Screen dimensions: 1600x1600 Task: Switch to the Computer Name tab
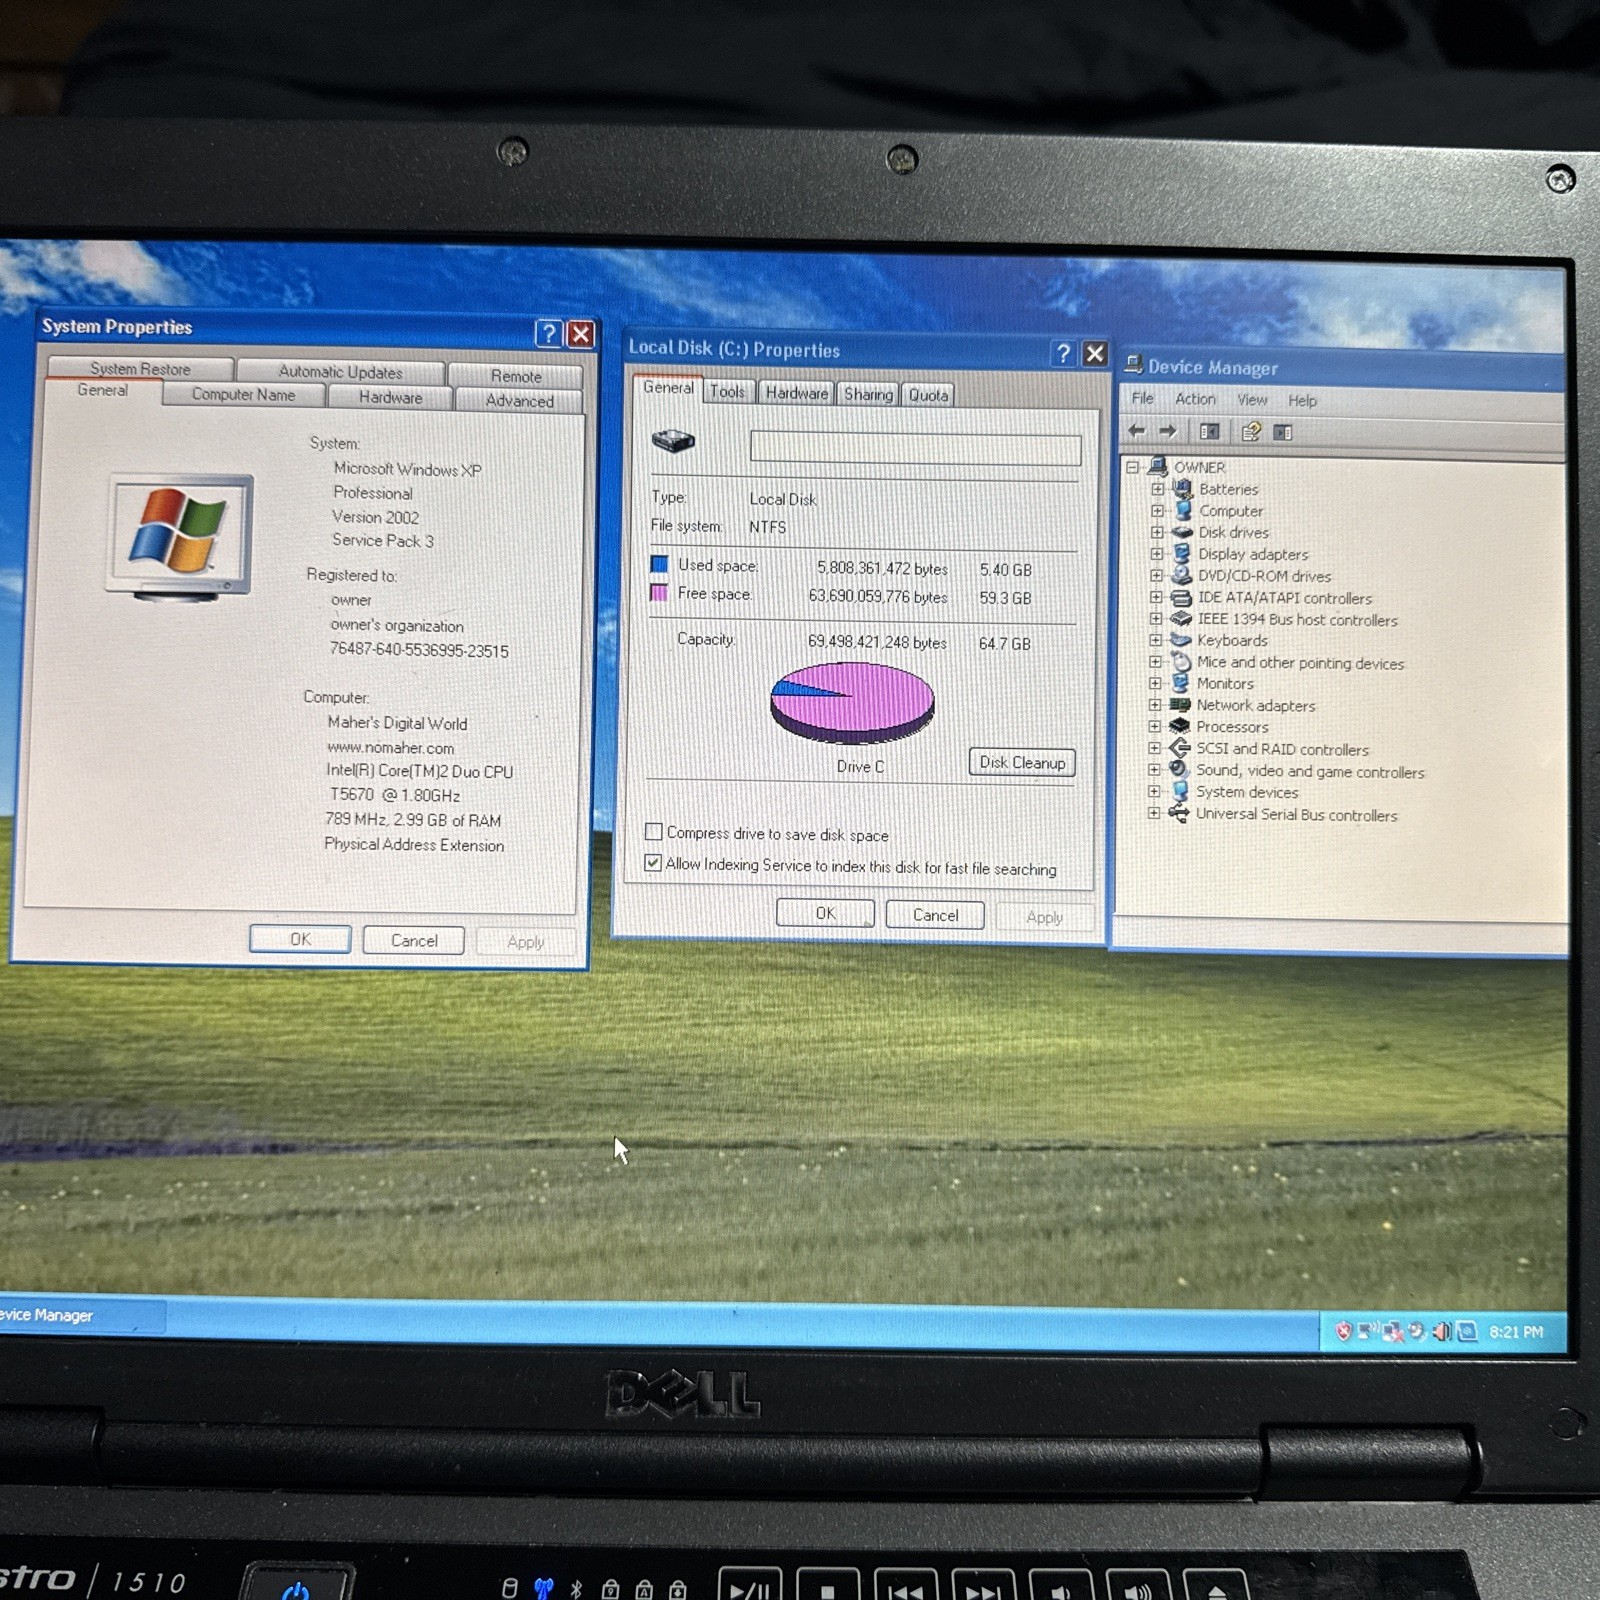click(243, 395)
